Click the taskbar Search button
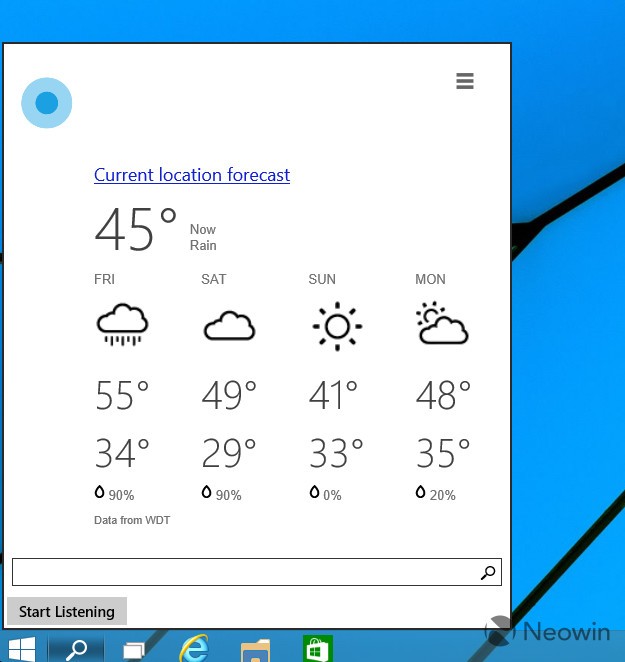The width and height of the screenshot is (625, 662). click(75, 648)
